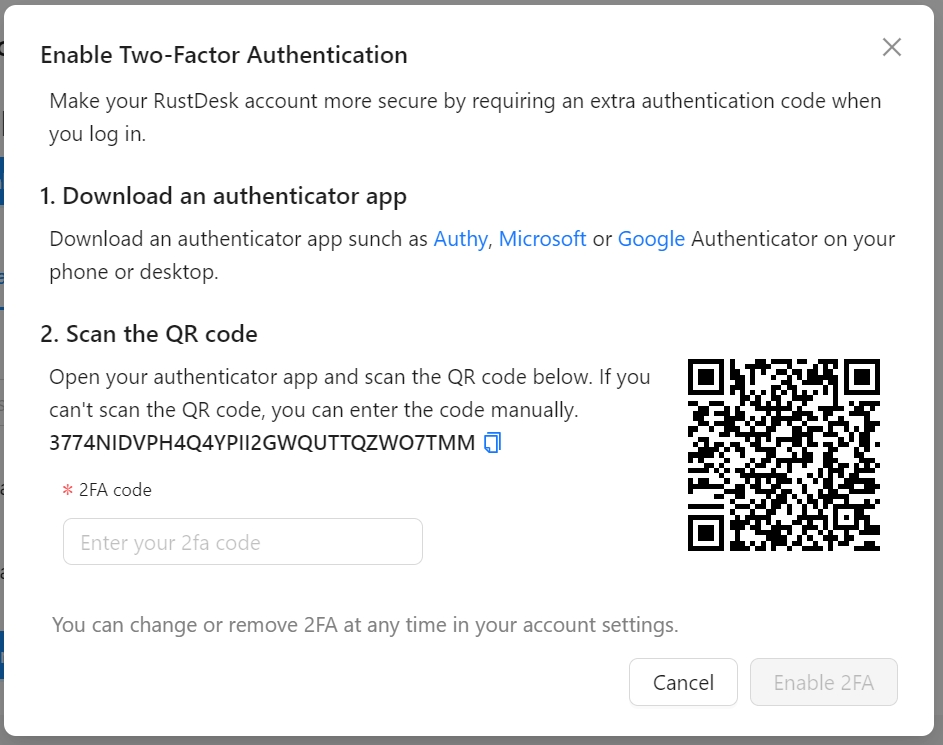Click the Enable 2FA button

[823, 682]
